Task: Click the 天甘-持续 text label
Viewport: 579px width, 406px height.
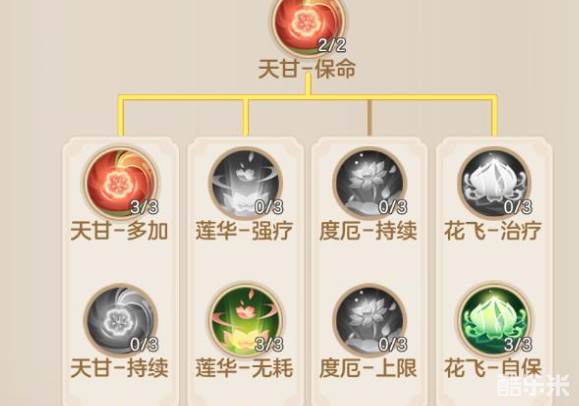Action: tap(119, 368)
